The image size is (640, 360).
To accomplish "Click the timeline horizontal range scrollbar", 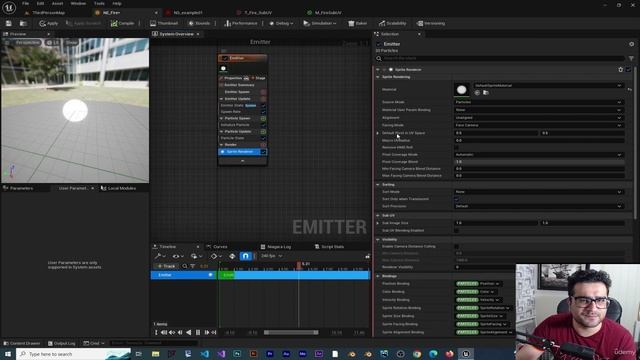I will [291, 333].
